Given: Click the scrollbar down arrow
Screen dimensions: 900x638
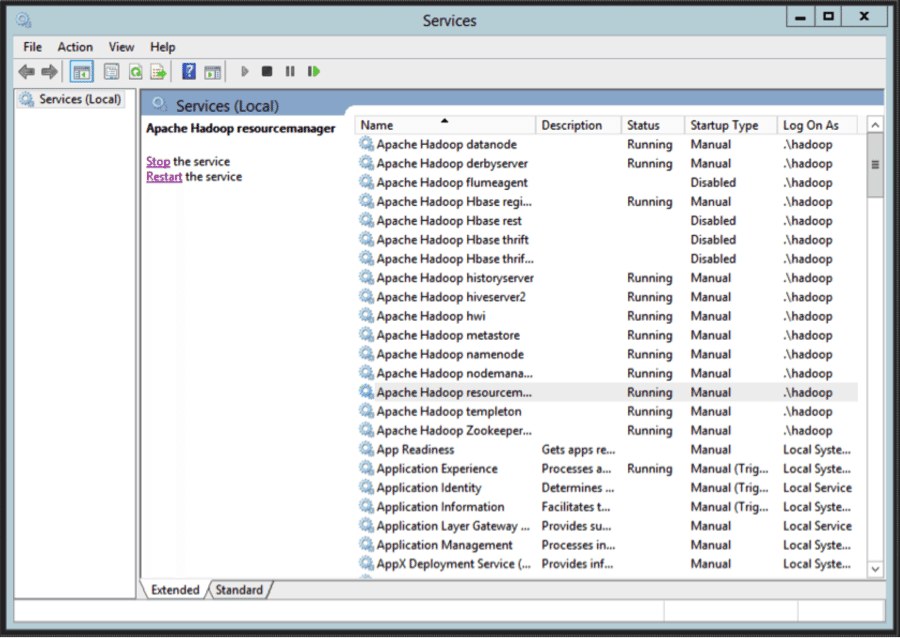Looking at the screenshot, I should click(x=875, y=569).
